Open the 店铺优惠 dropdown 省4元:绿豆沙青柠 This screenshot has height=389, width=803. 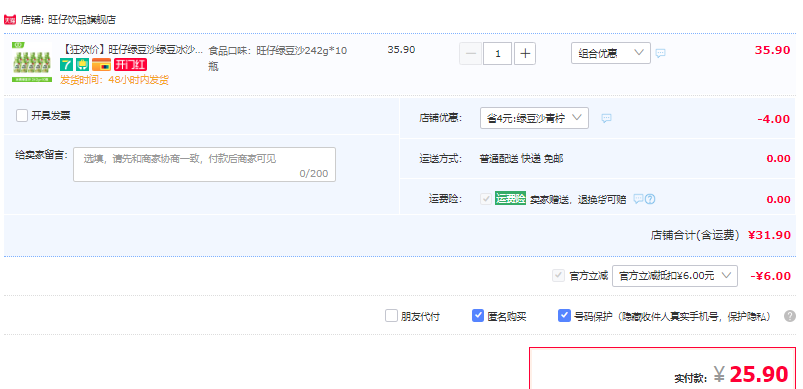point(534,118)
